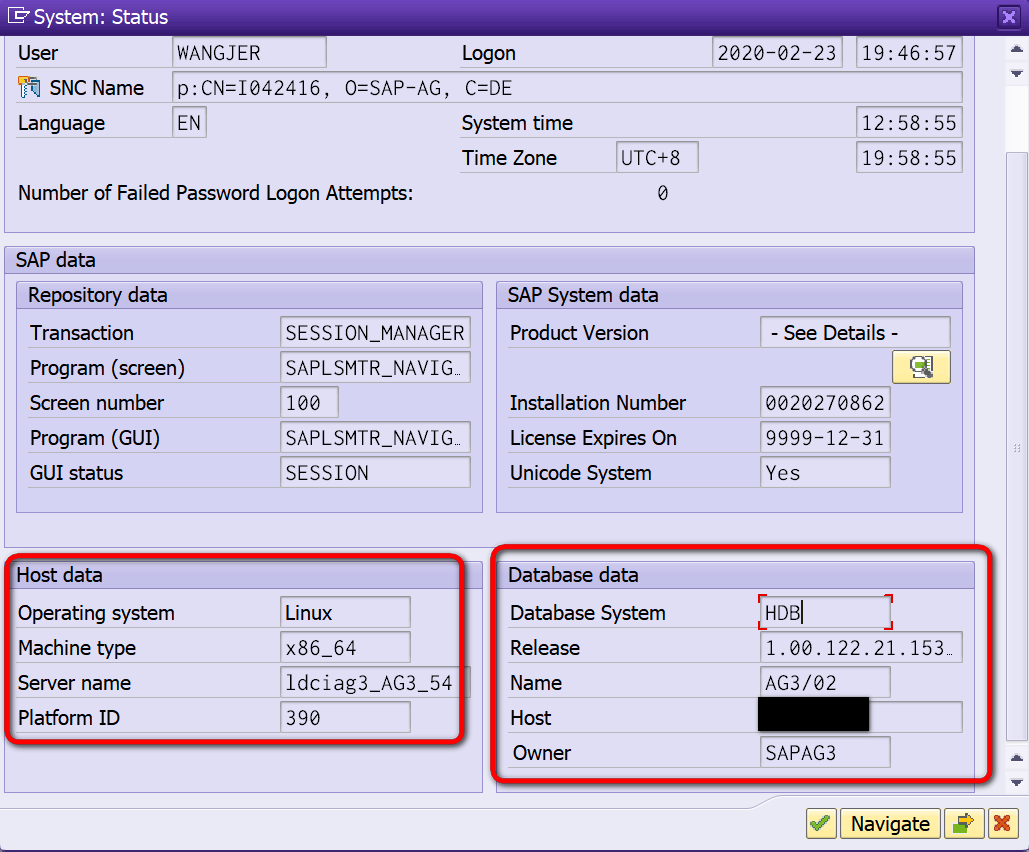Click the top scroll down arrow below it
The height and width of the screenshot is (852, 1029).
pyautogui.click(x=1017, y=73)
